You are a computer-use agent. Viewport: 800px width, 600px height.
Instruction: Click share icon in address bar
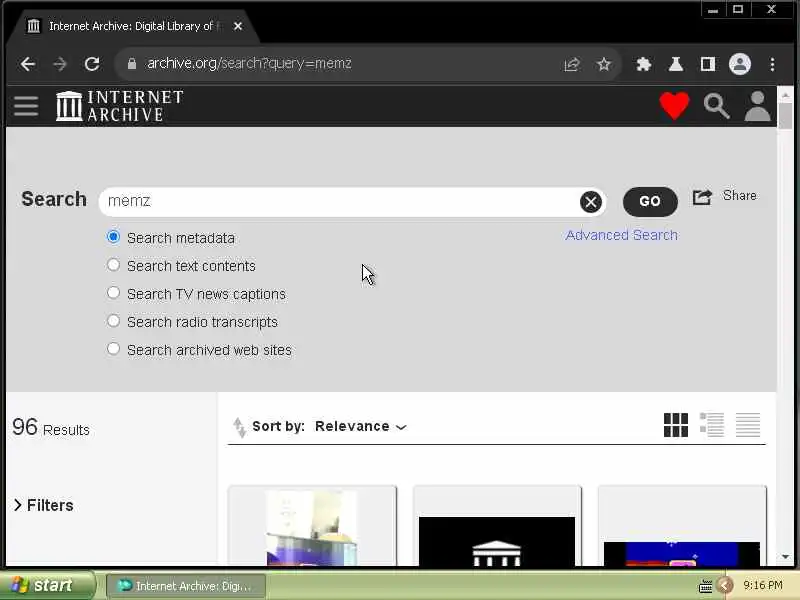[x=572, y=64]
